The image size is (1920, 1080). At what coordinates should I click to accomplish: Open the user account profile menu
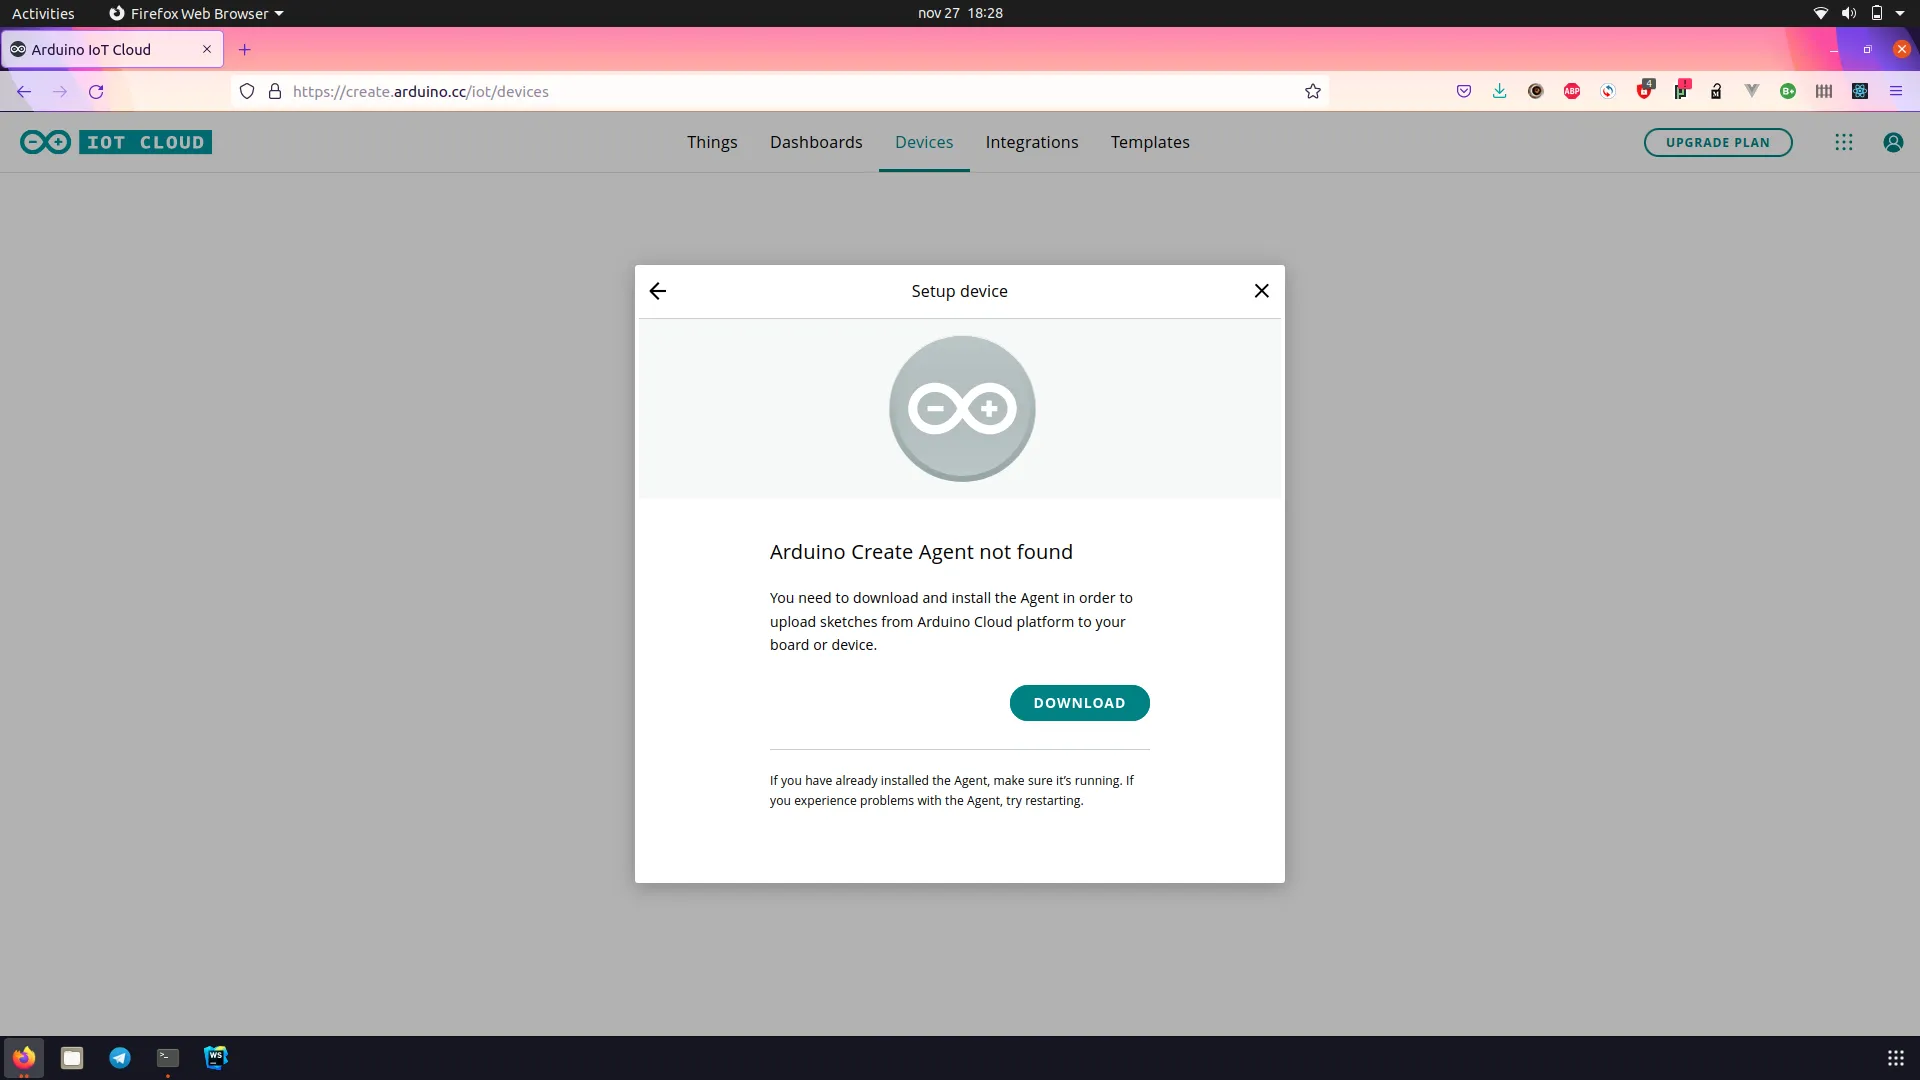tap(1893, 142)
